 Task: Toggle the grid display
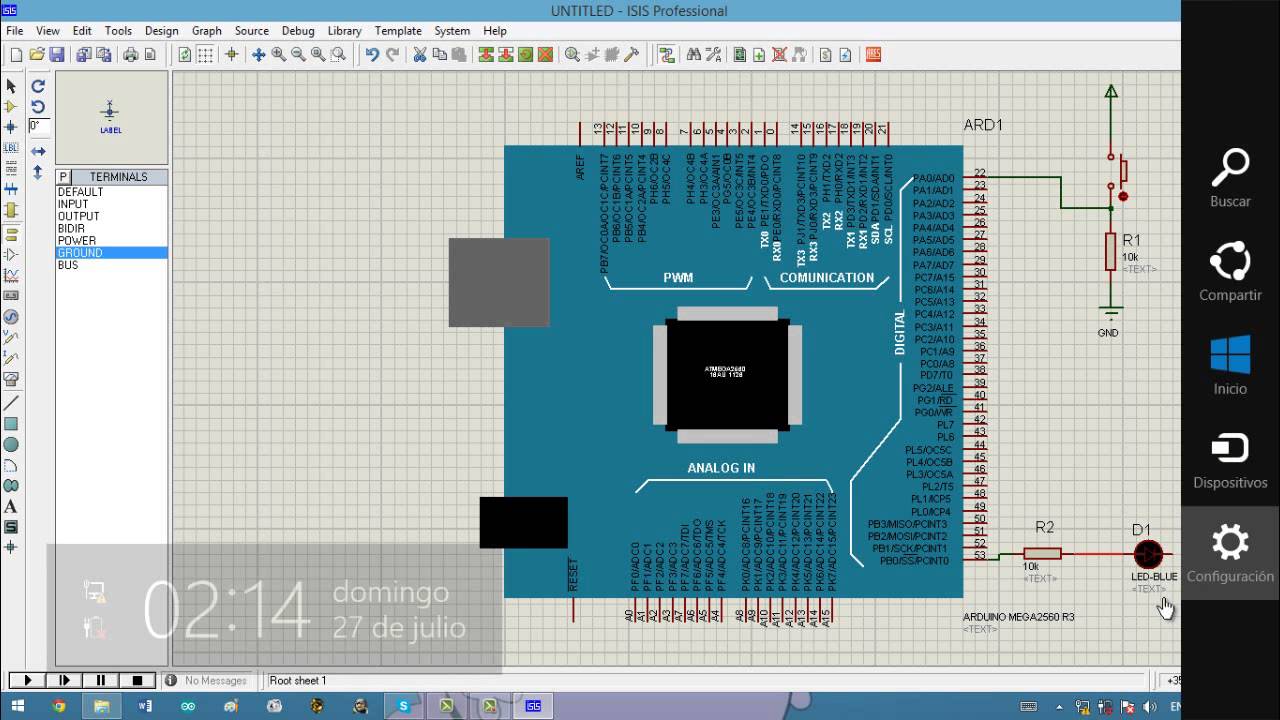click(204, 55)
